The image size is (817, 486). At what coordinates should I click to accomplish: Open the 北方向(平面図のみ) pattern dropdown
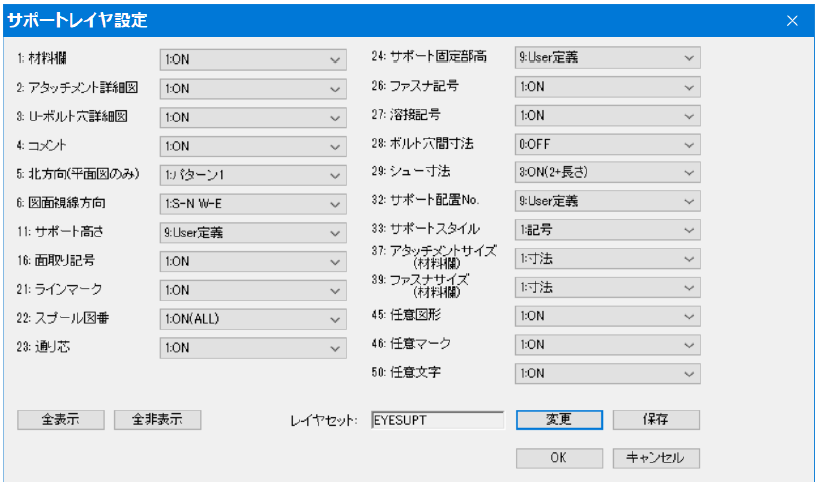point(253,175)
